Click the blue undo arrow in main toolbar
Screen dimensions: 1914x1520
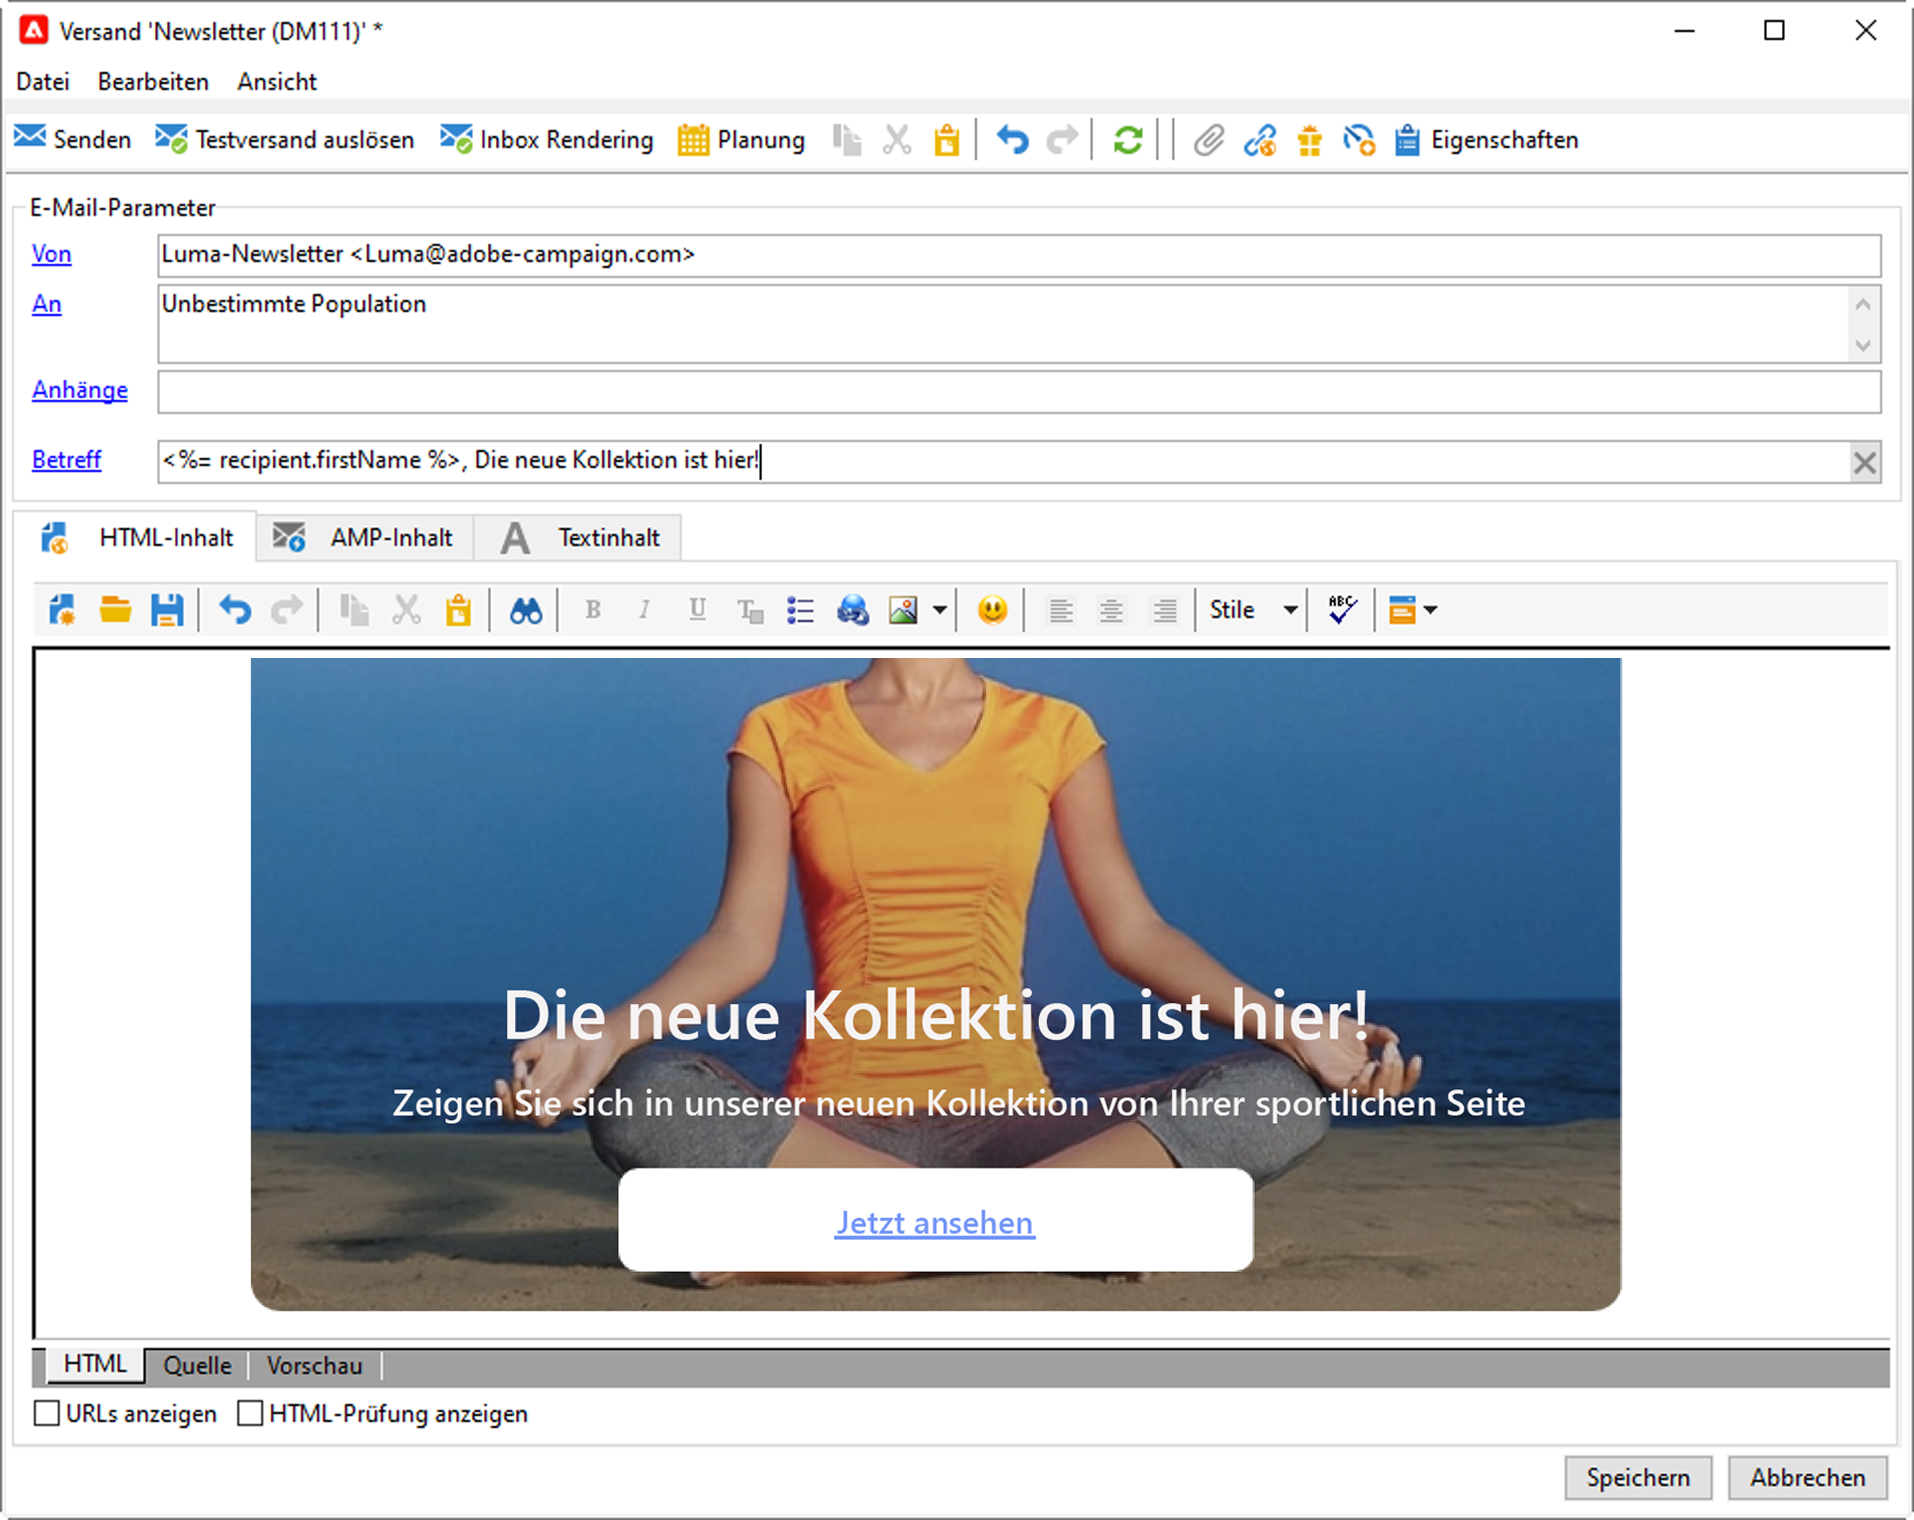[1012, 140]
